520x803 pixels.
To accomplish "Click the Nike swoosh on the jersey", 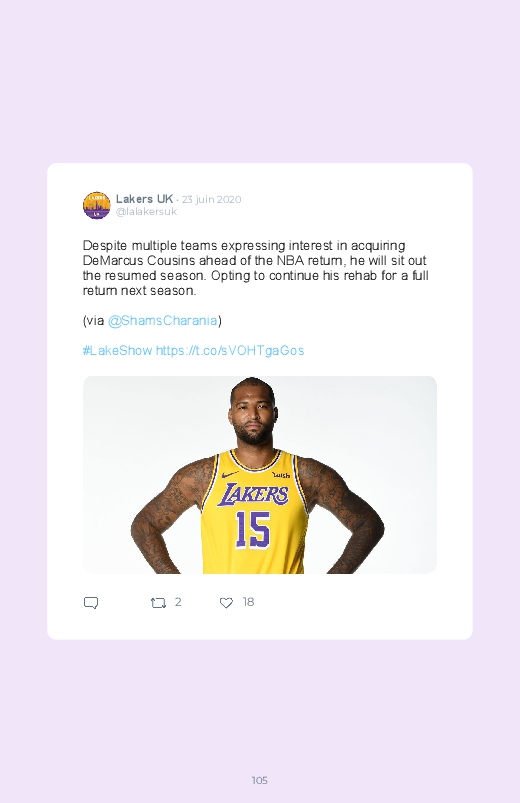I will 230,474.
